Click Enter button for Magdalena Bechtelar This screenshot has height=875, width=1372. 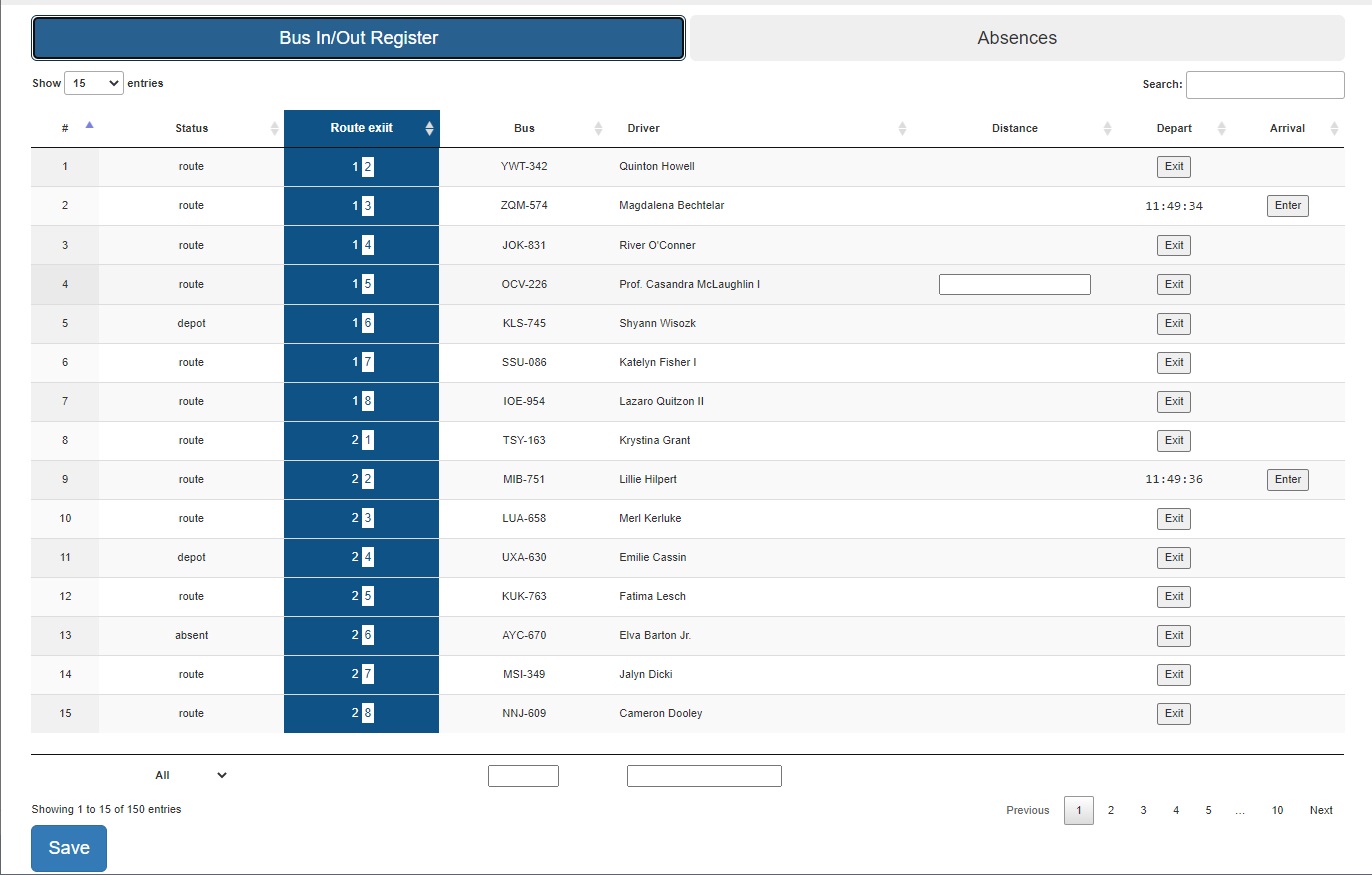point(1288,206)
